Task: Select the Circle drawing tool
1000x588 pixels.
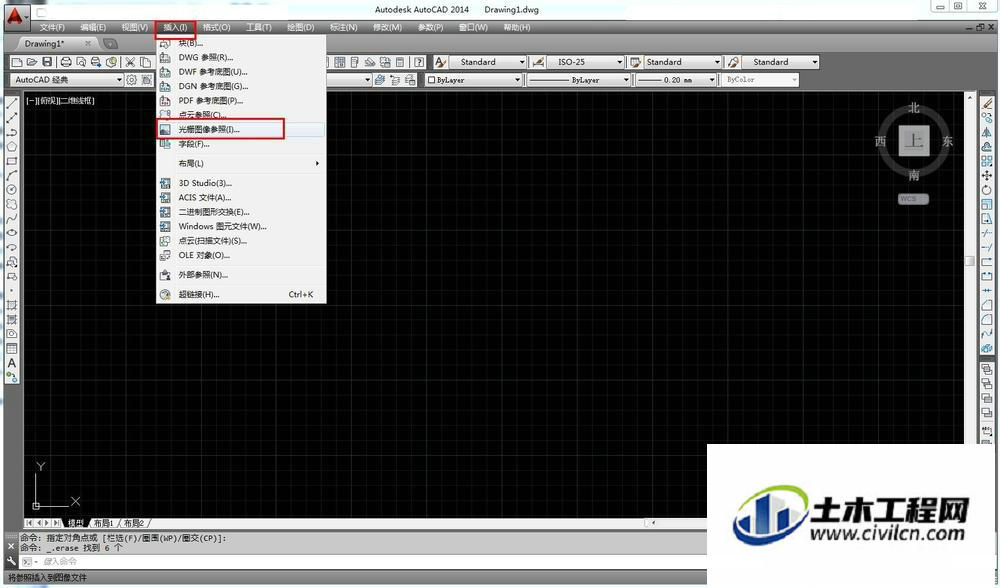Action: [x=11, y=189]
